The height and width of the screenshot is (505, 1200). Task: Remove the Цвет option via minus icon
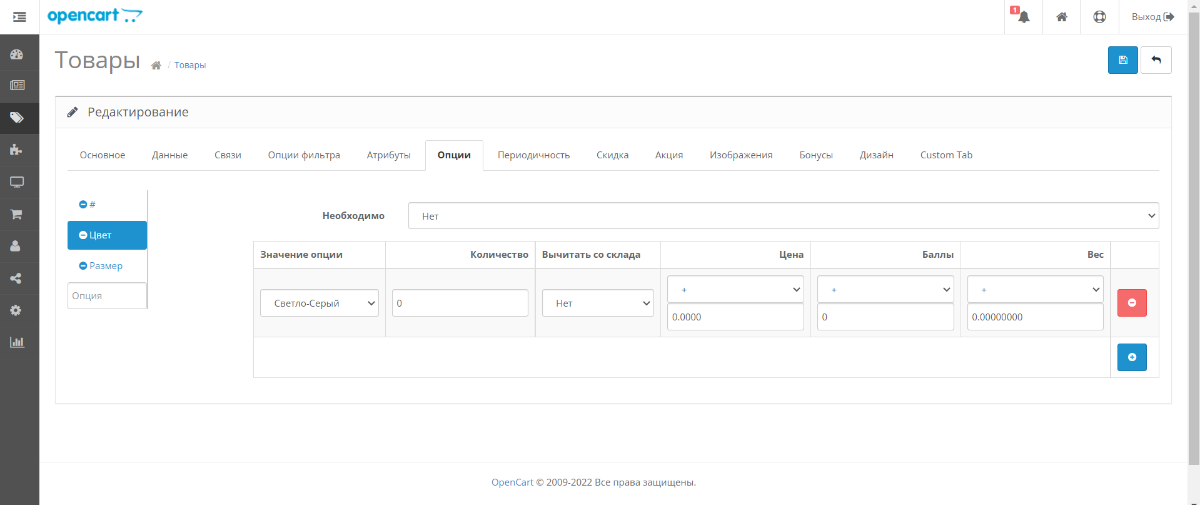(83, 235)
